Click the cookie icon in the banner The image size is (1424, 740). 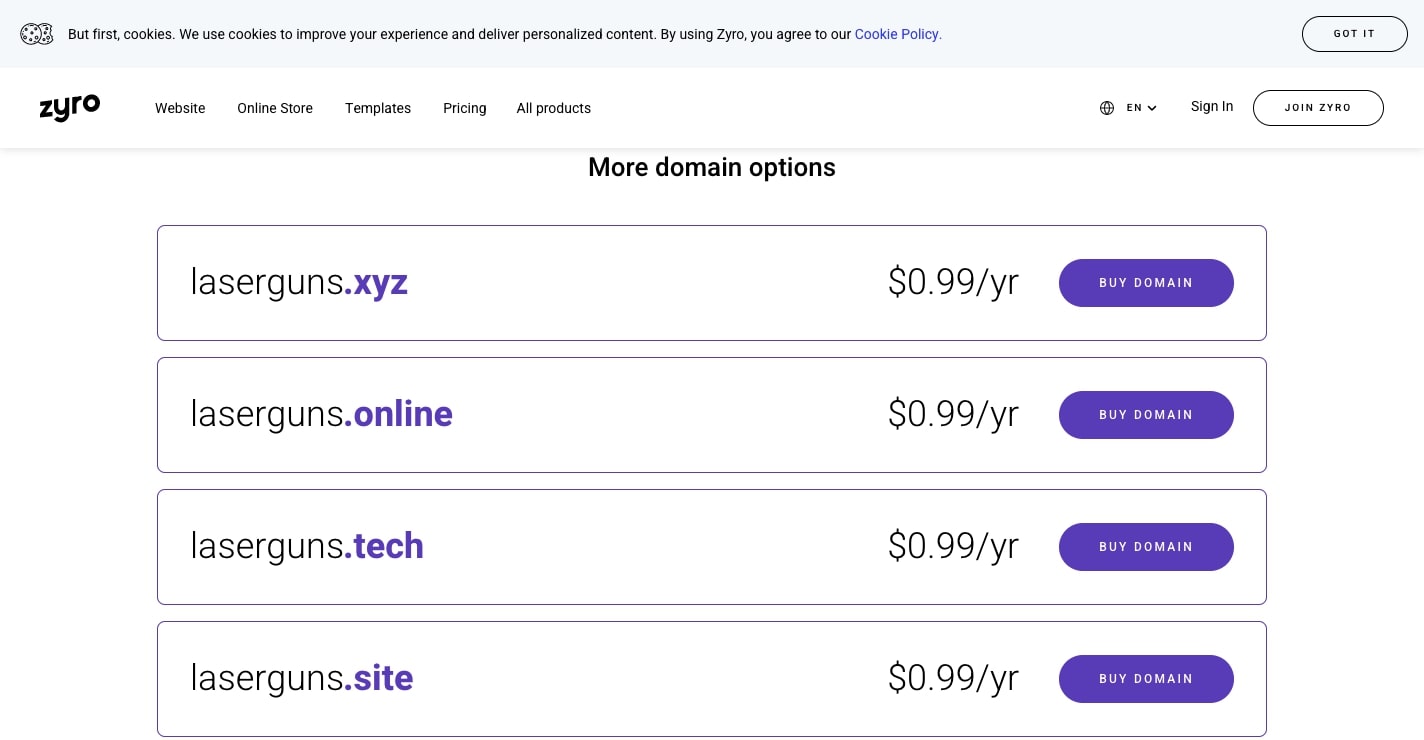(37, 34)
